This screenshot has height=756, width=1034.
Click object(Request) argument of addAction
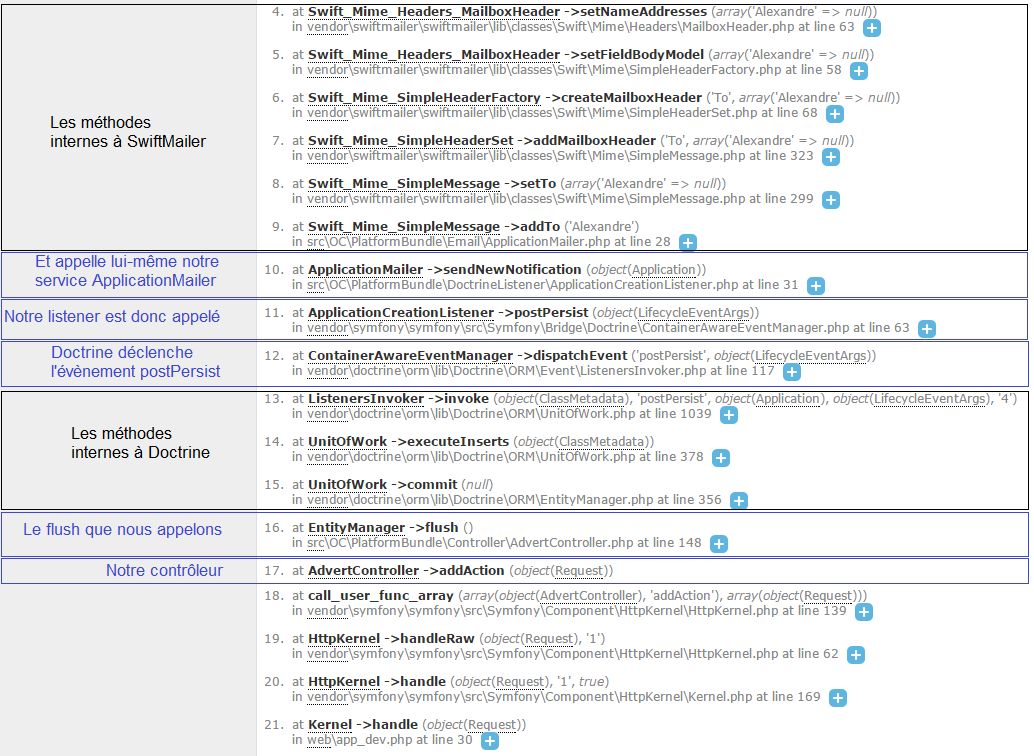click(x=561, y=571)
